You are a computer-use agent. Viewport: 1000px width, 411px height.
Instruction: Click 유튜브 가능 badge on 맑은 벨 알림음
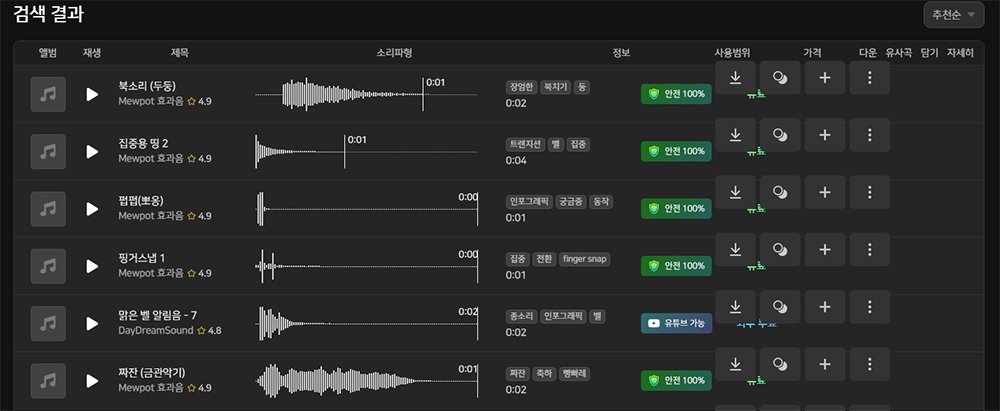(676, 324)
